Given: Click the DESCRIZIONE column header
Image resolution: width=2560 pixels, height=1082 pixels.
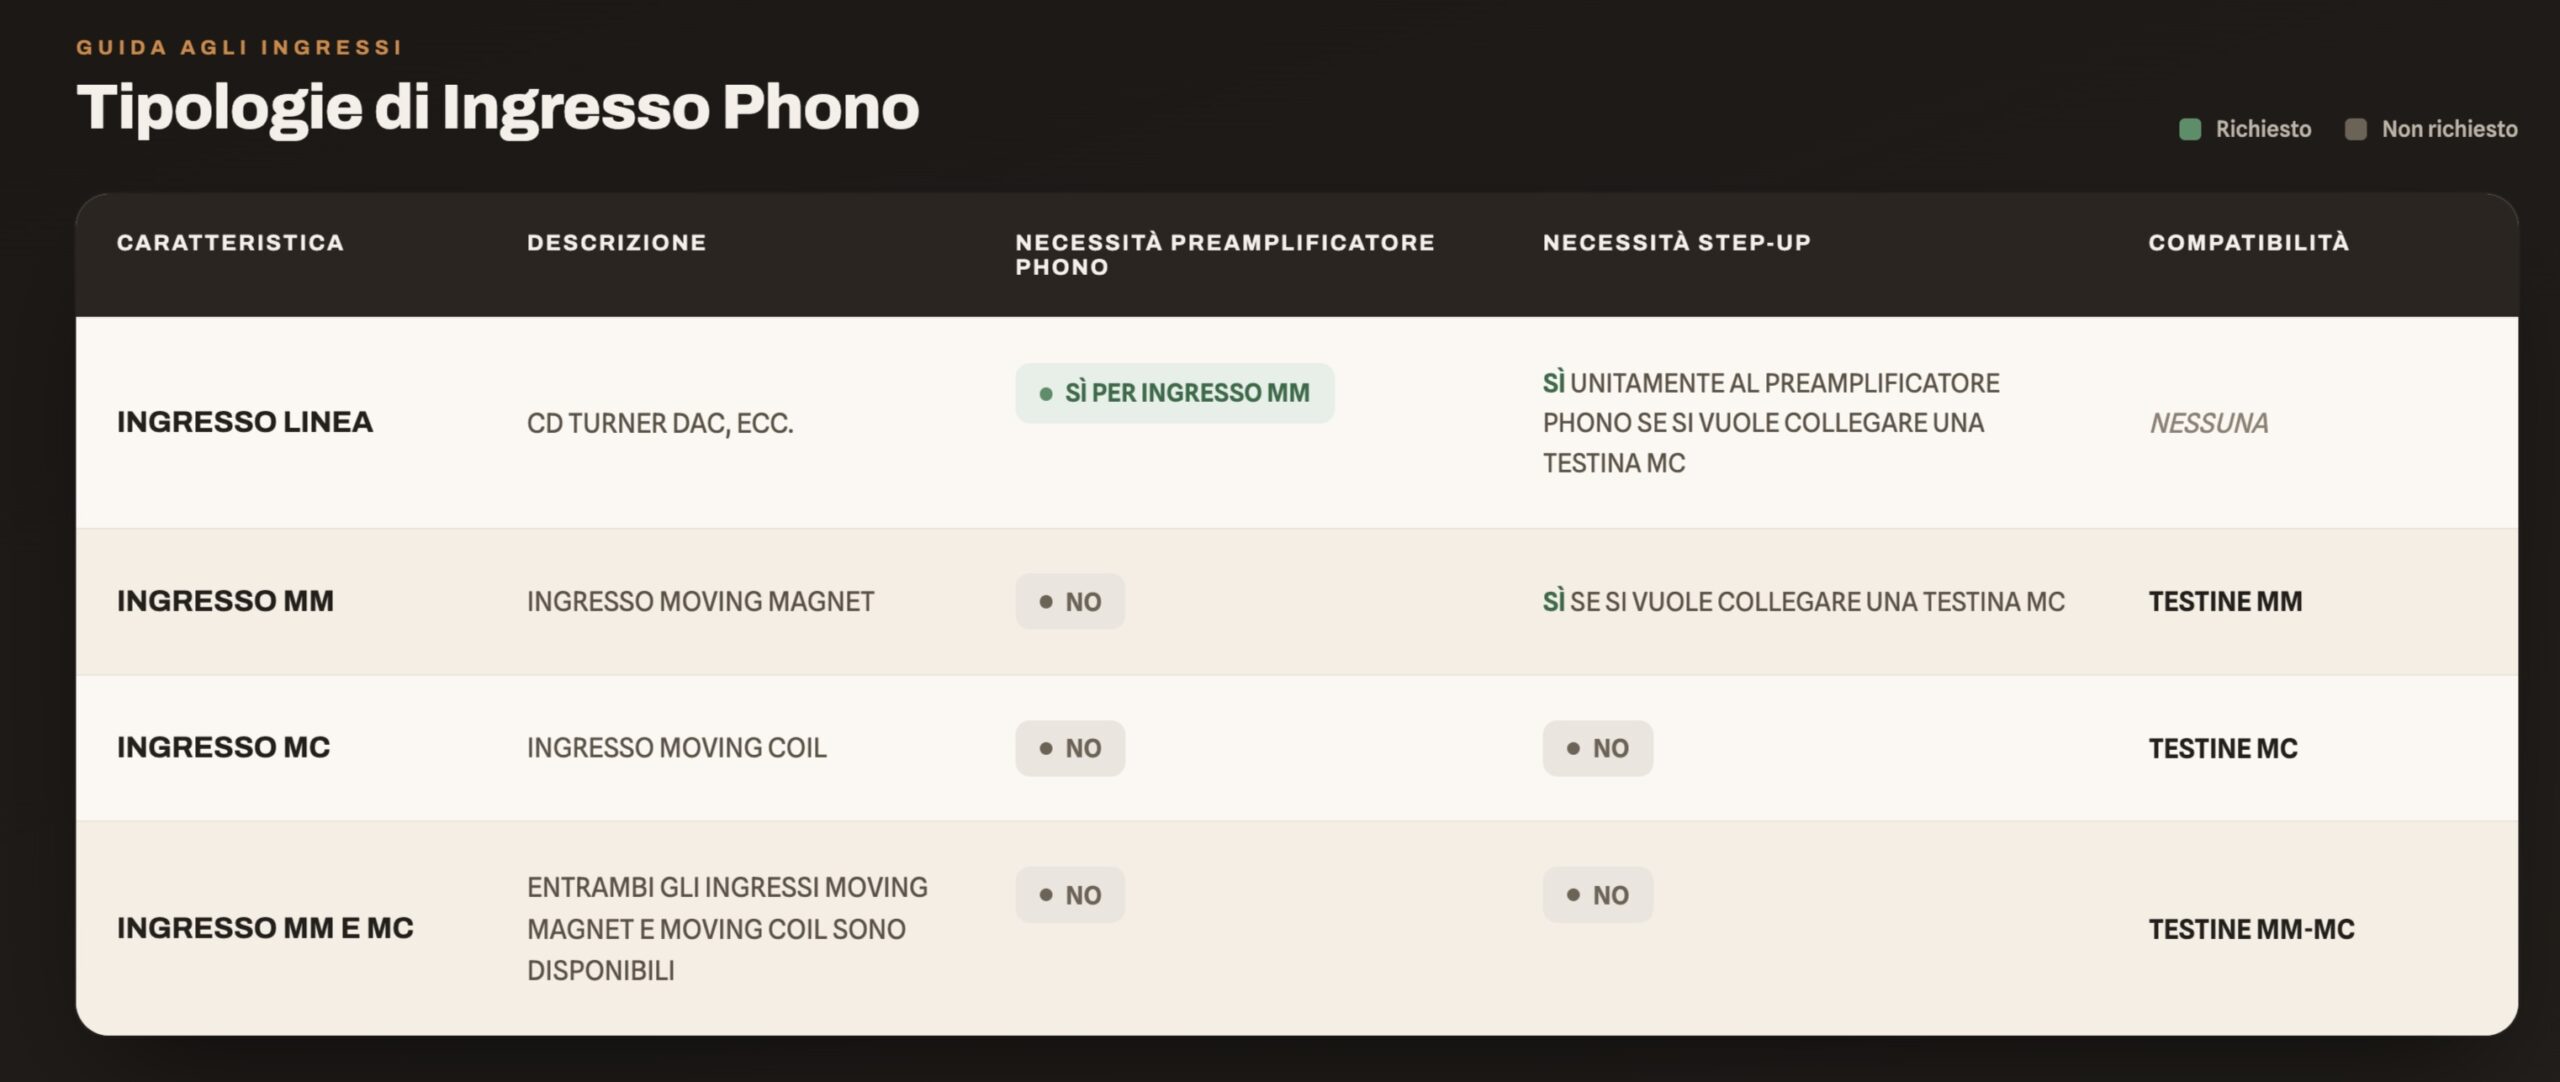Looking at the screenshot, I should pyautogui.click(x=617, y=243).
